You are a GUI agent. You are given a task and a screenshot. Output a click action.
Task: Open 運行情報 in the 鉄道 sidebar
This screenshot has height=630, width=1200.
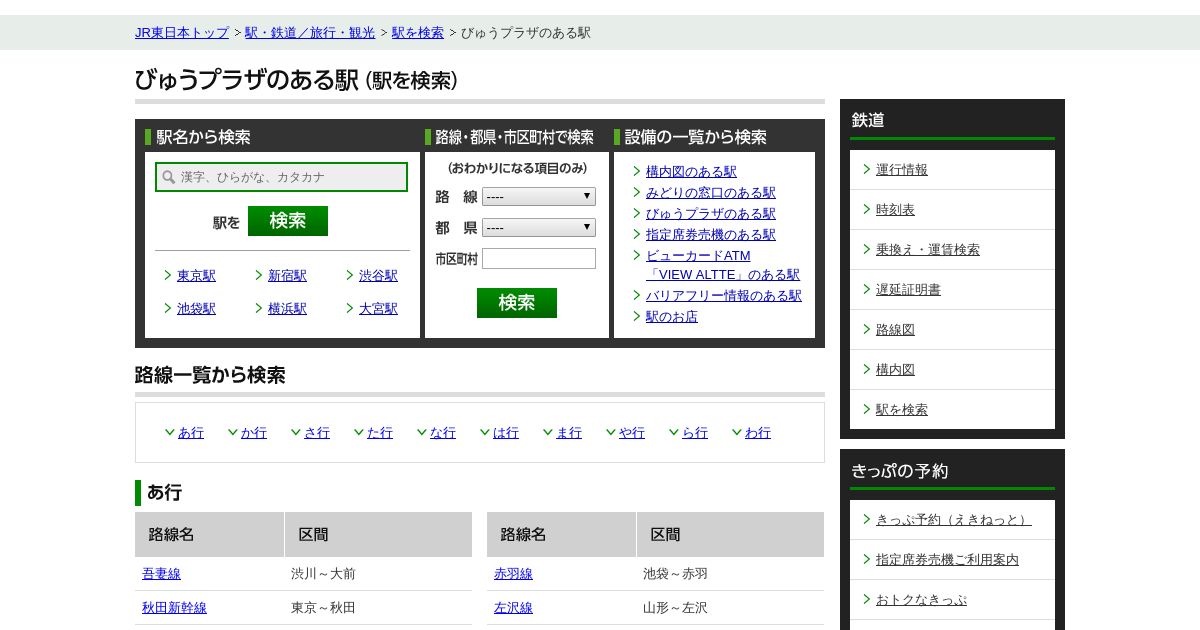click(x=901, y=170)
